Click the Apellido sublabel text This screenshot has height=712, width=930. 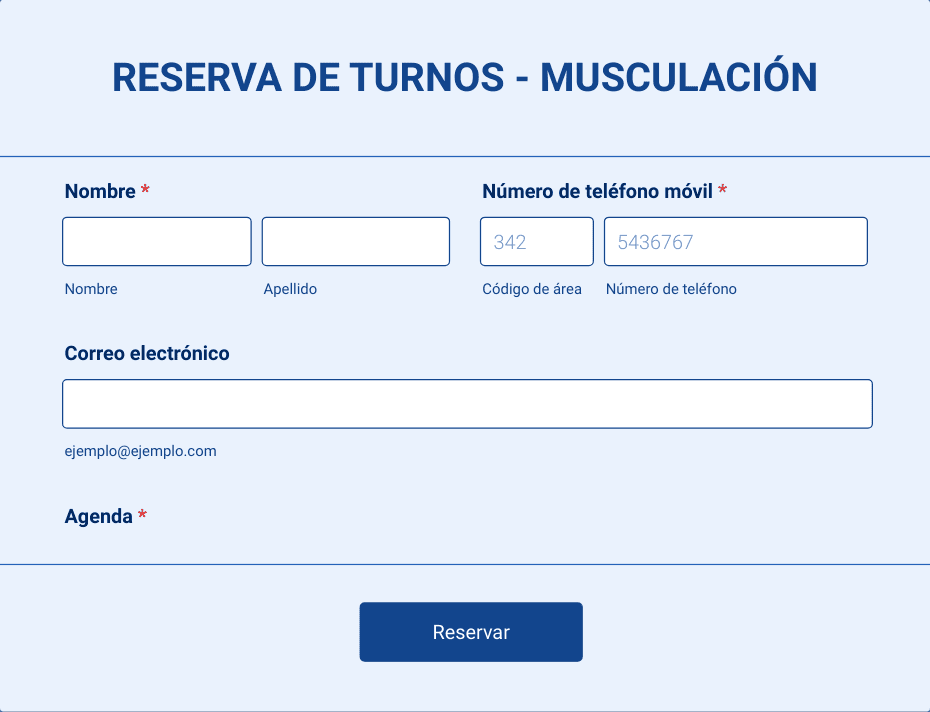click(290, 289)
